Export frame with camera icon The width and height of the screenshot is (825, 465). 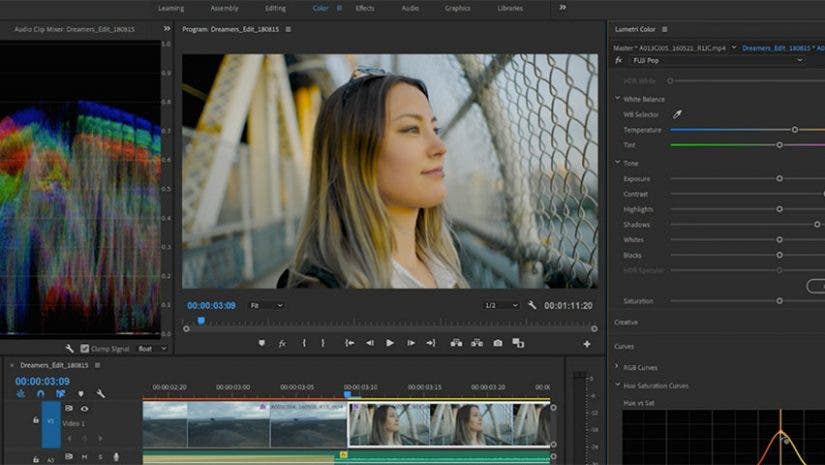click(498, 343)
